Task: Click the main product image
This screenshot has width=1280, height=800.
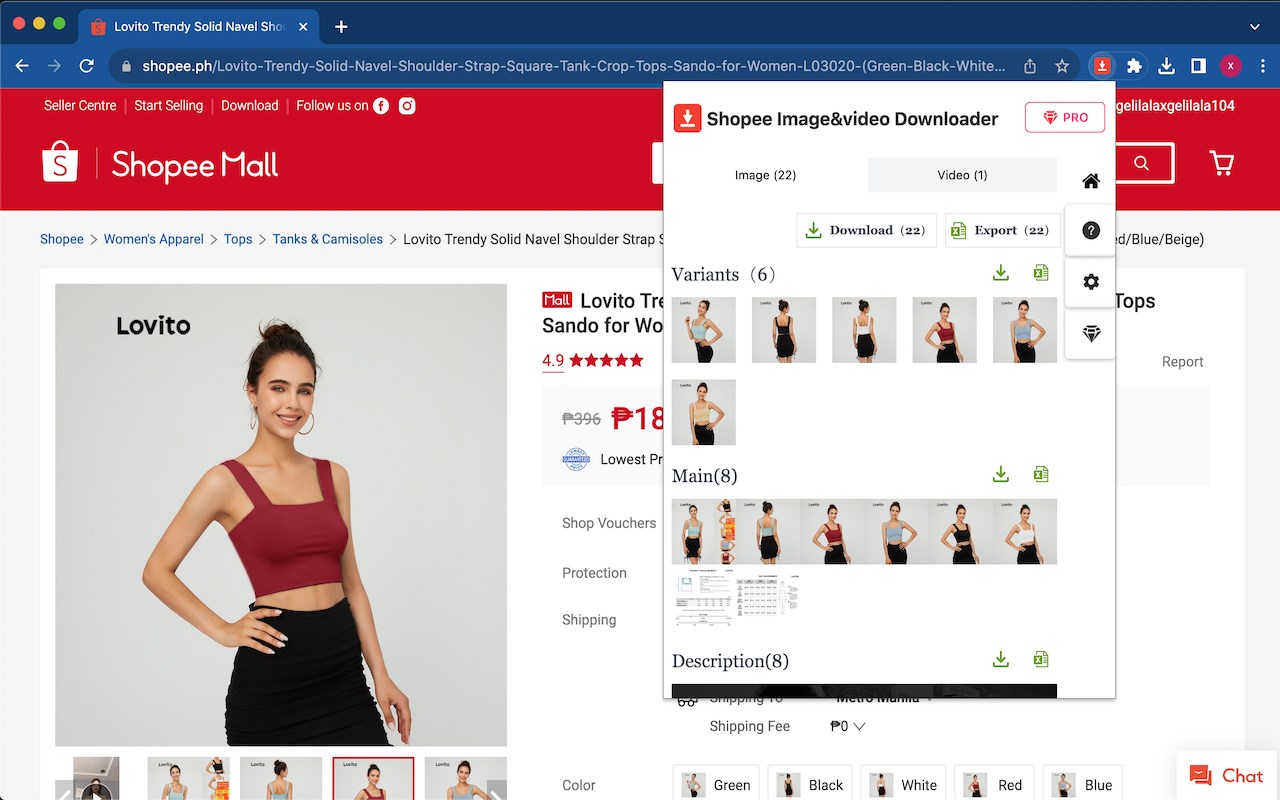Action: 281,515
